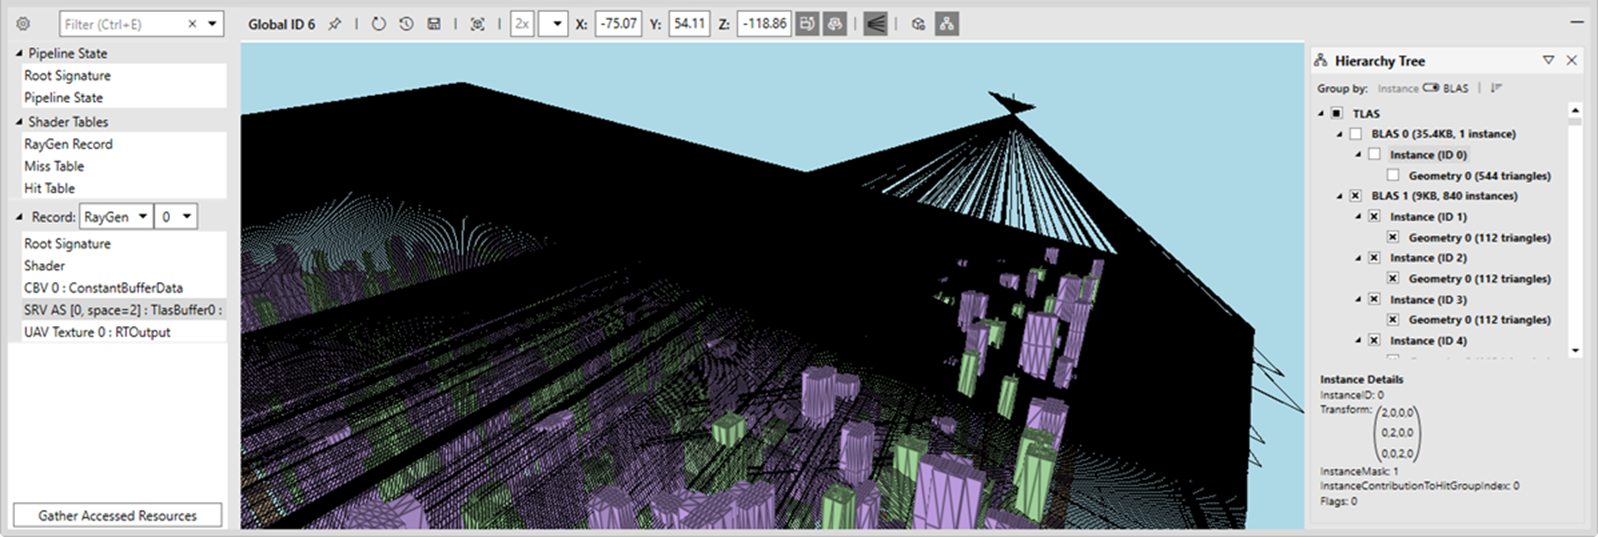Viewport: 1598px width, 537px height.
Task: Check the Instance (ID 0) checkbox
Action: 1374,155
